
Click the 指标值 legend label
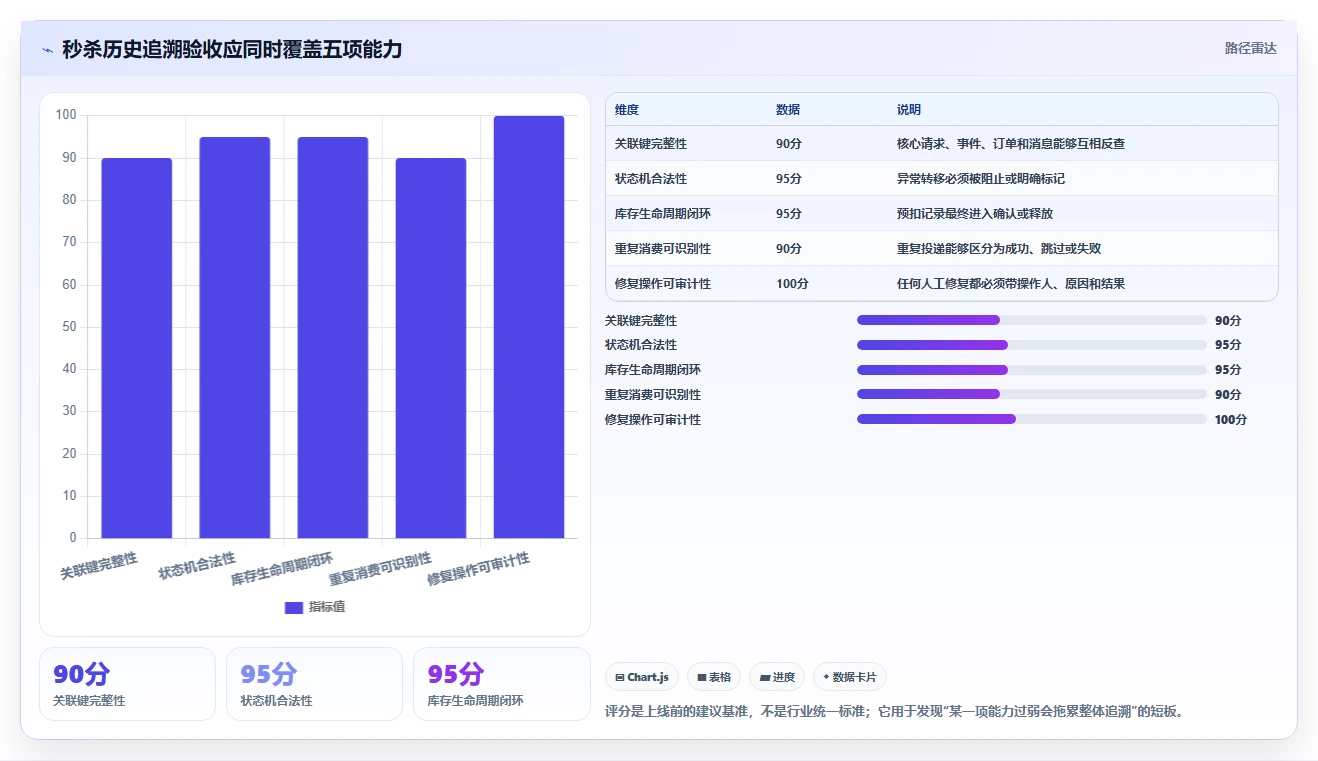327,607
